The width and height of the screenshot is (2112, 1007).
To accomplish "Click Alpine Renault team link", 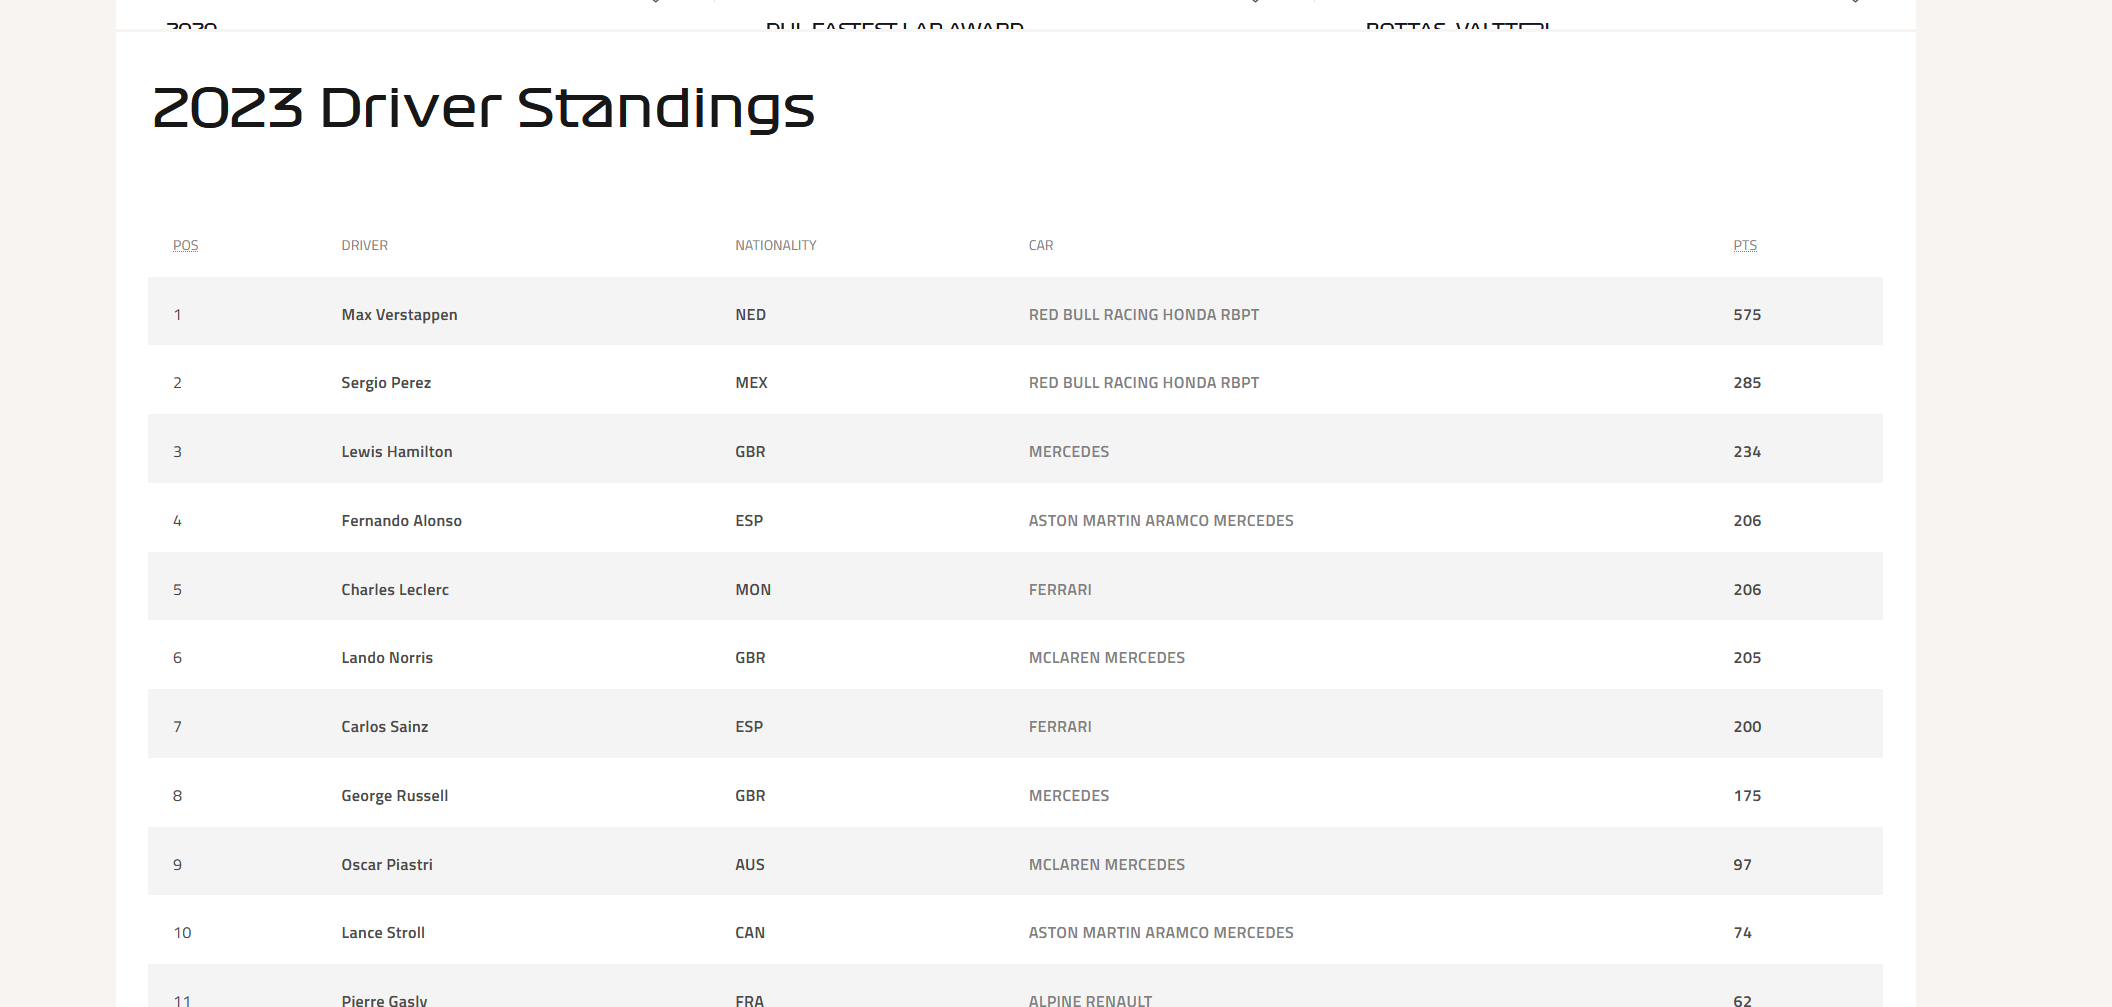I will point(1090,1000).
